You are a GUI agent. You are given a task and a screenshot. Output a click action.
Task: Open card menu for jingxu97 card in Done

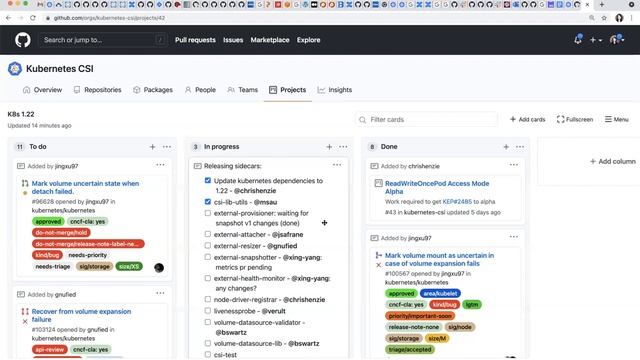point(514,237)
